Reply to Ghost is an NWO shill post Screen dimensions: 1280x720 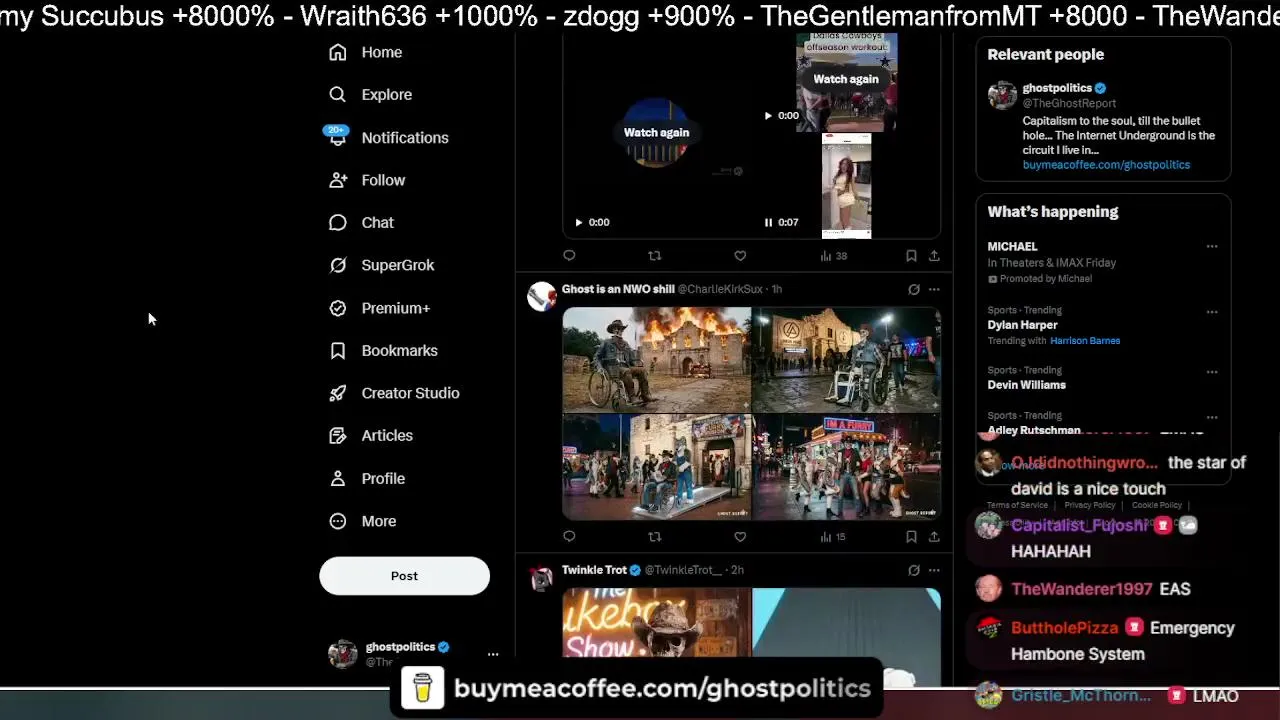point(569,537)
